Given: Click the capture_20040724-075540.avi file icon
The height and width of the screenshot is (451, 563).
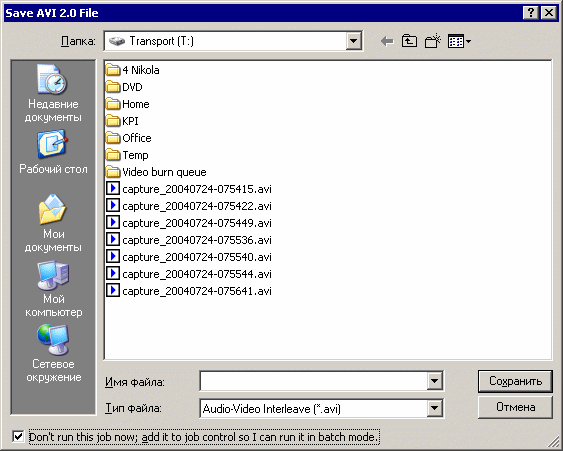Looking at the screenshot, I should [x=113, y=256].
